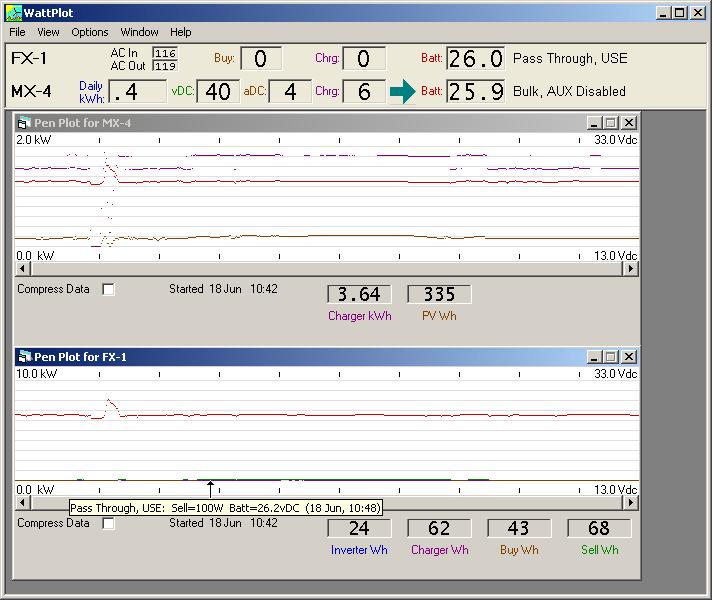The image size is (712, 600).
Task: Click the AC Out value 119
Action: [x=165, y=66]
